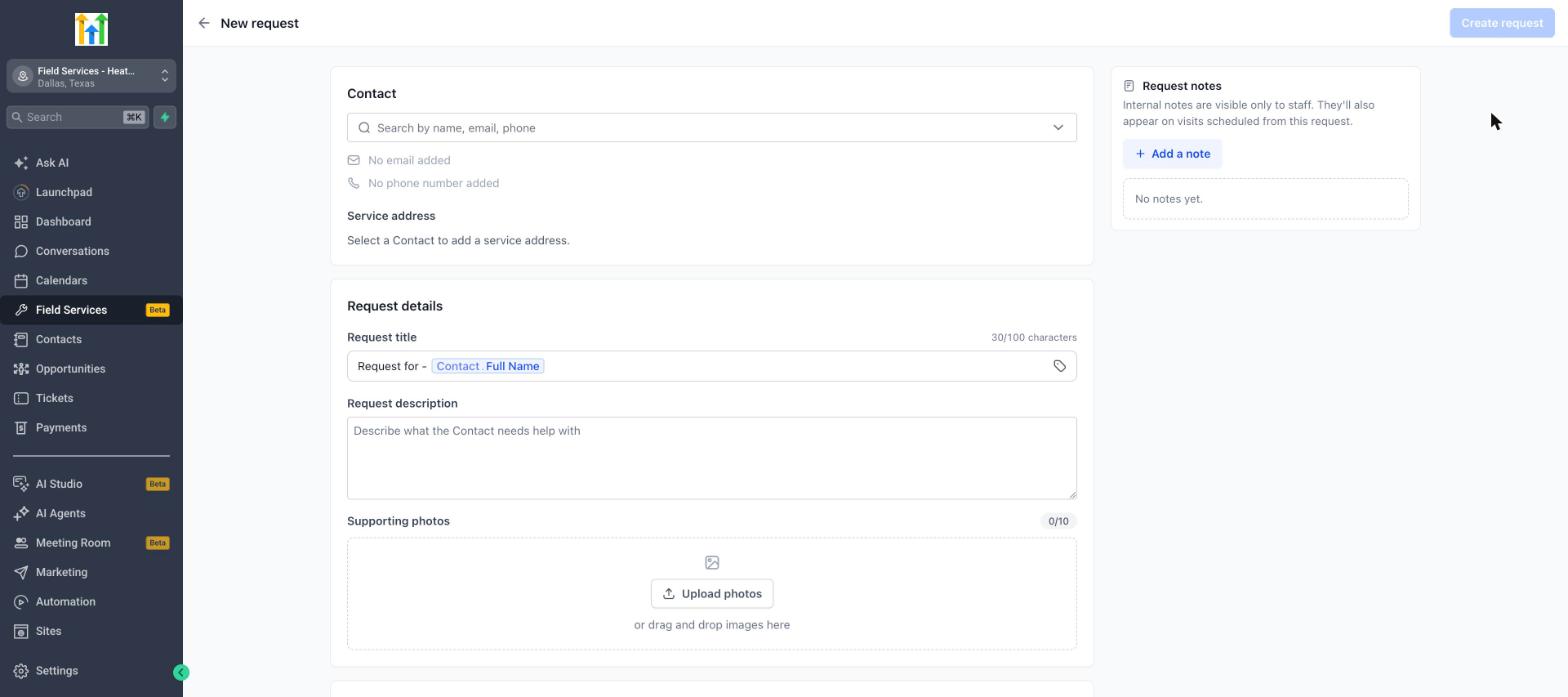Open Tickets menu item

(91, 398)
